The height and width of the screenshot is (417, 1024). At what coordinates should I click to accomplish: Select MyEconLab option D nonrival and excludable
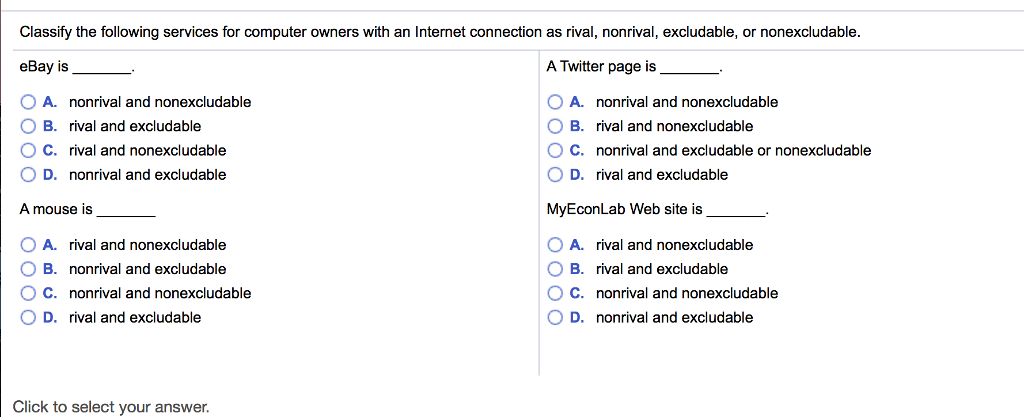point(555,318)
